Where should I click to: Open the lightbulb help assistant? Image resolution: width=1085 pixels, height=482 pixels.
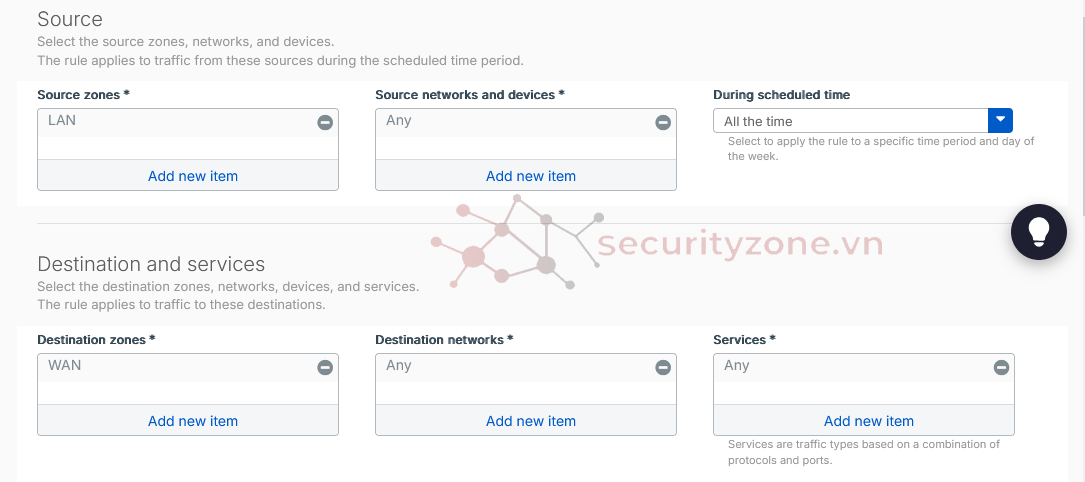(x=1039, y=232)
